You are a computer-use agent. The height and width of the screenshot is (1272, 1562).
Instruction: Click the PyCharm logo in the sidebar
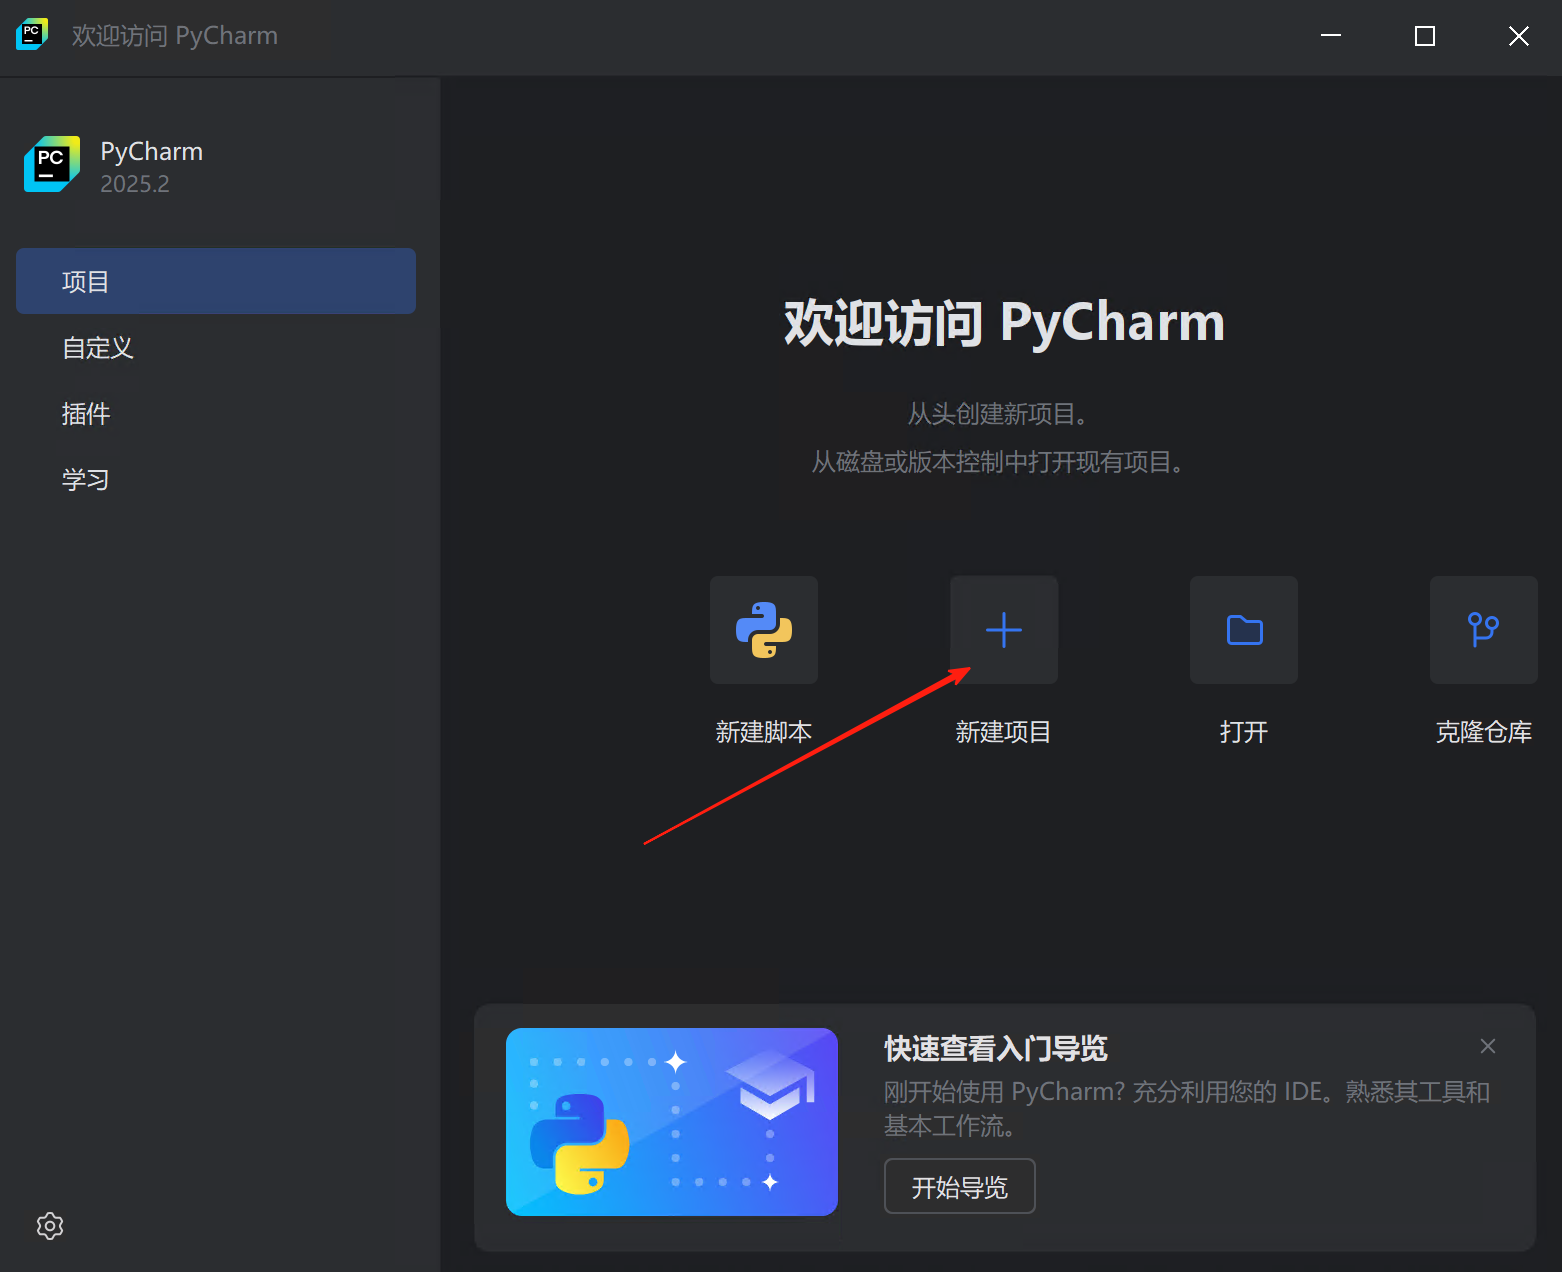pyautogui.click(x=50, y=165)
